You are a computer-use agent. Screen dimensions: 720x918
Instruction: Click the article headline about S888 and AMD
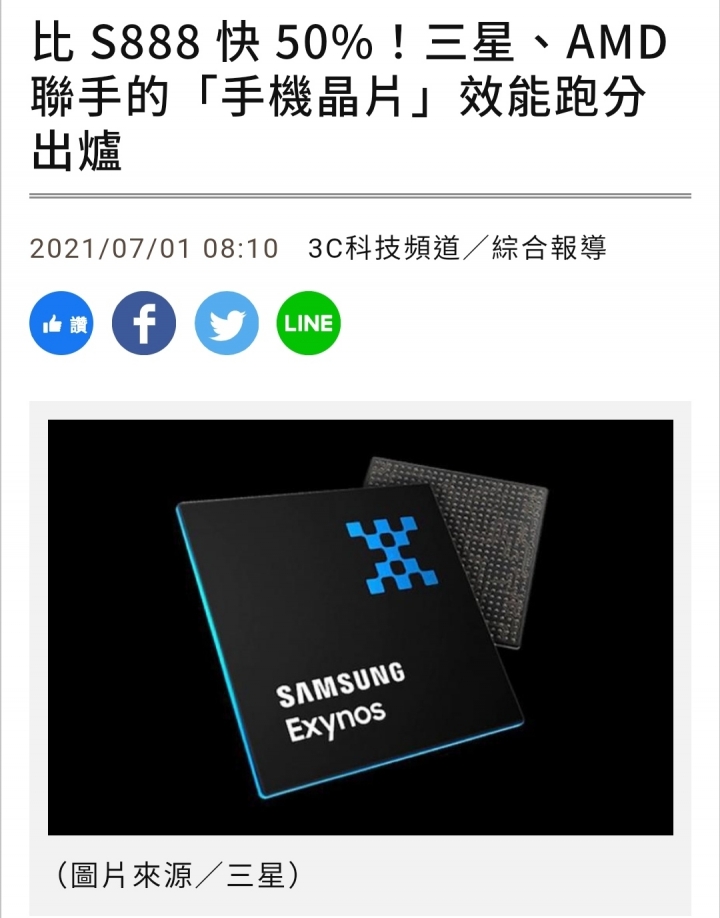349,96
